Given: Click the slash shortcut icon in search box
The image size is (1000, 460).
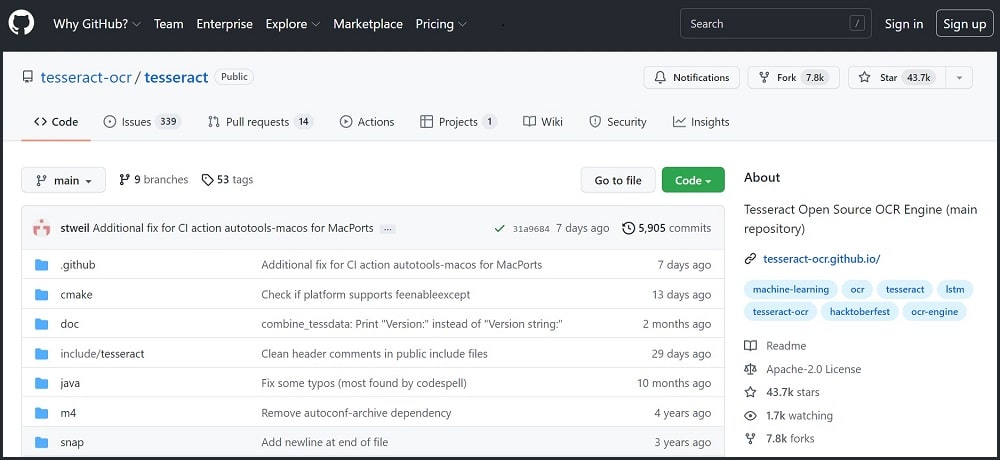Looking at the screenshot, I should tap(857, 24).
